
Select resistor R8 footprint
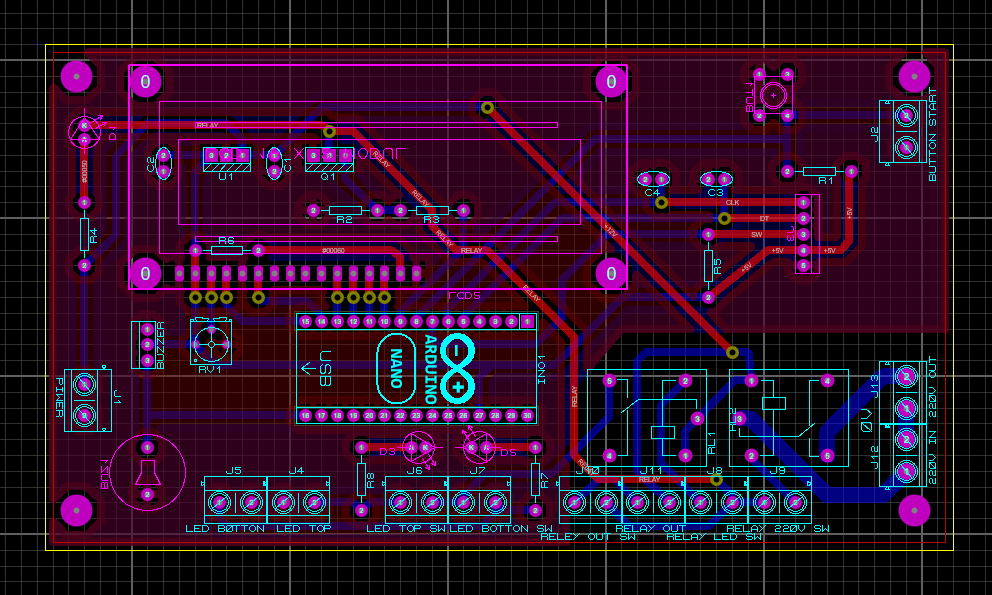(x=361, y=479)
